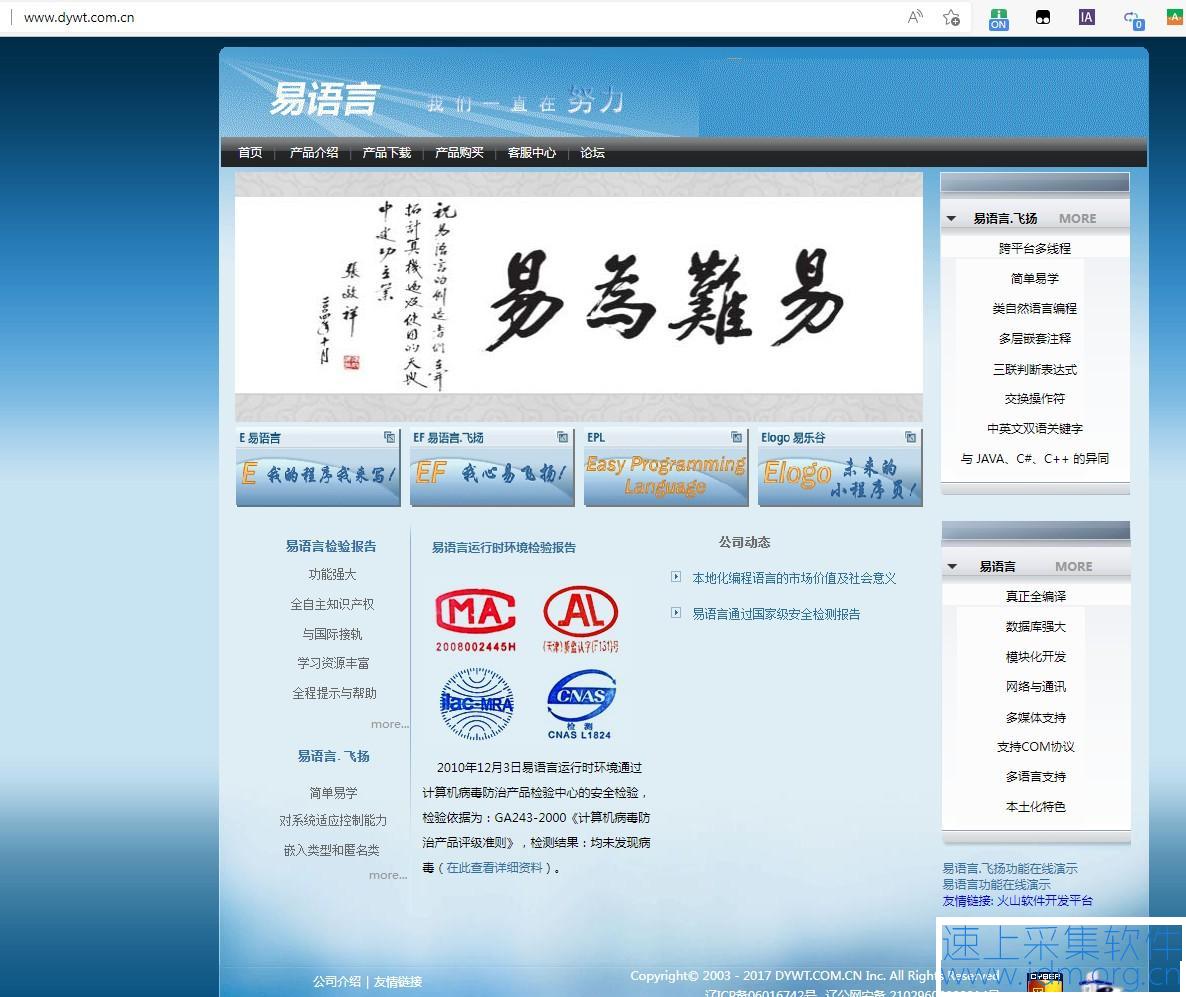Collapse the 易语言.飞扬 sidebar panel arrow
1186x997 pixels.
[952, 219]
